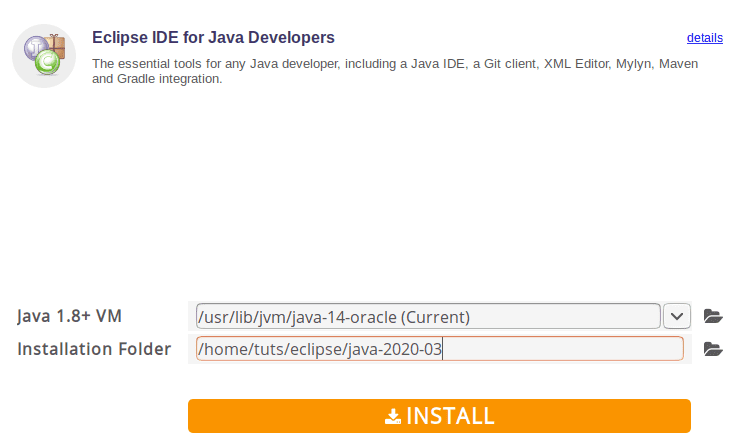The image size is (743, 448).
Task: Select the Java 1.8+ VM path field
Action: (428, 316)
